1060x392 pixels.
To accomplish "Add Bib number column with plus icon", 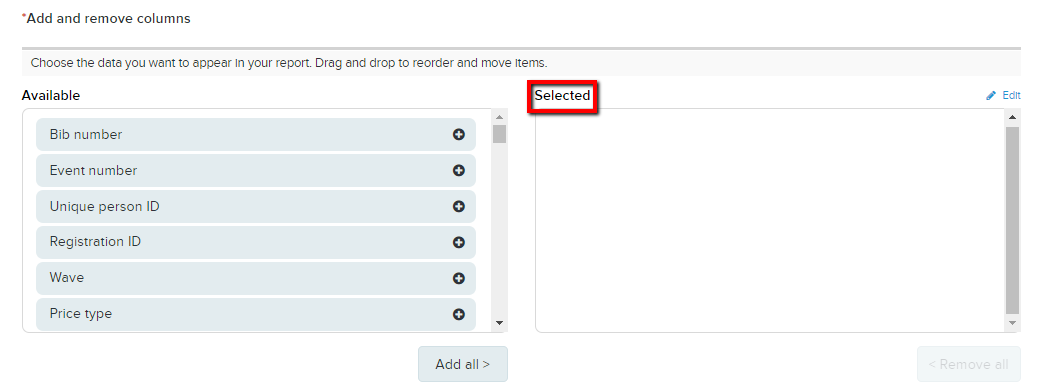I will (458, 134).
